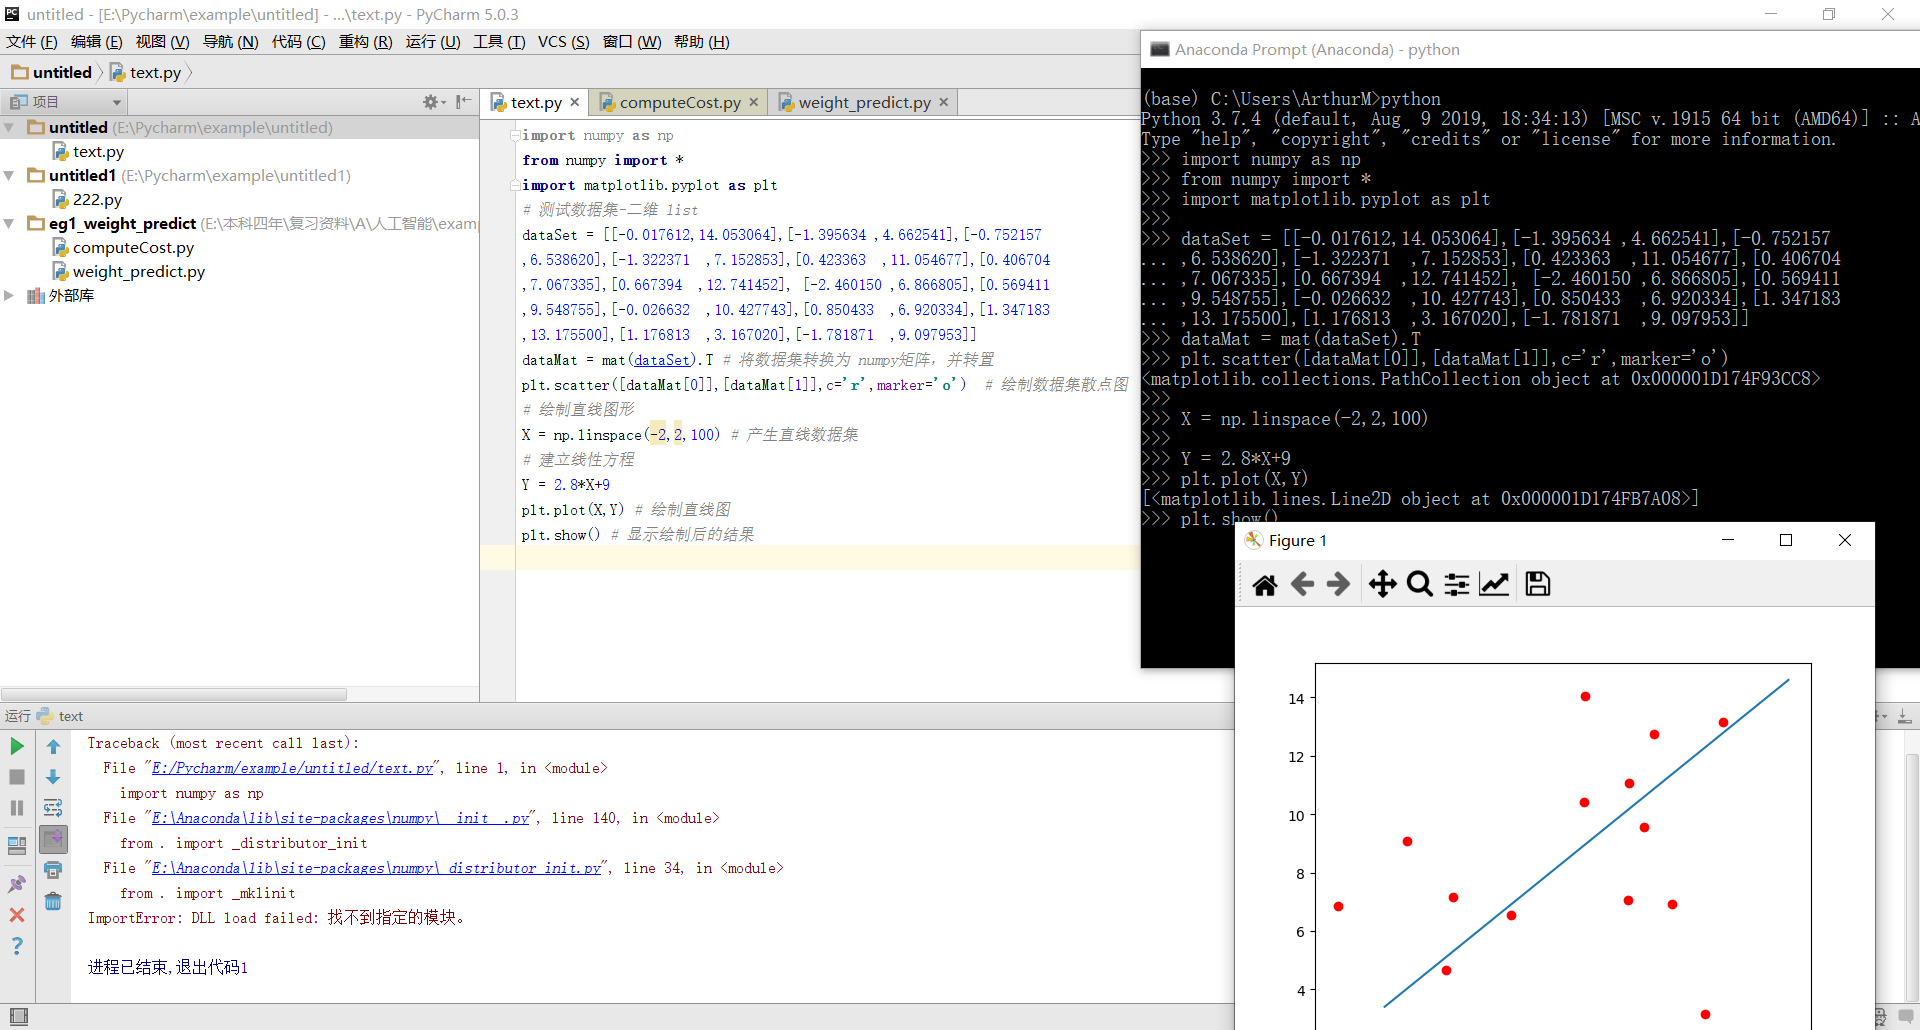
Task: Open the Project view dropdown 项目
Action: [66, 102]
